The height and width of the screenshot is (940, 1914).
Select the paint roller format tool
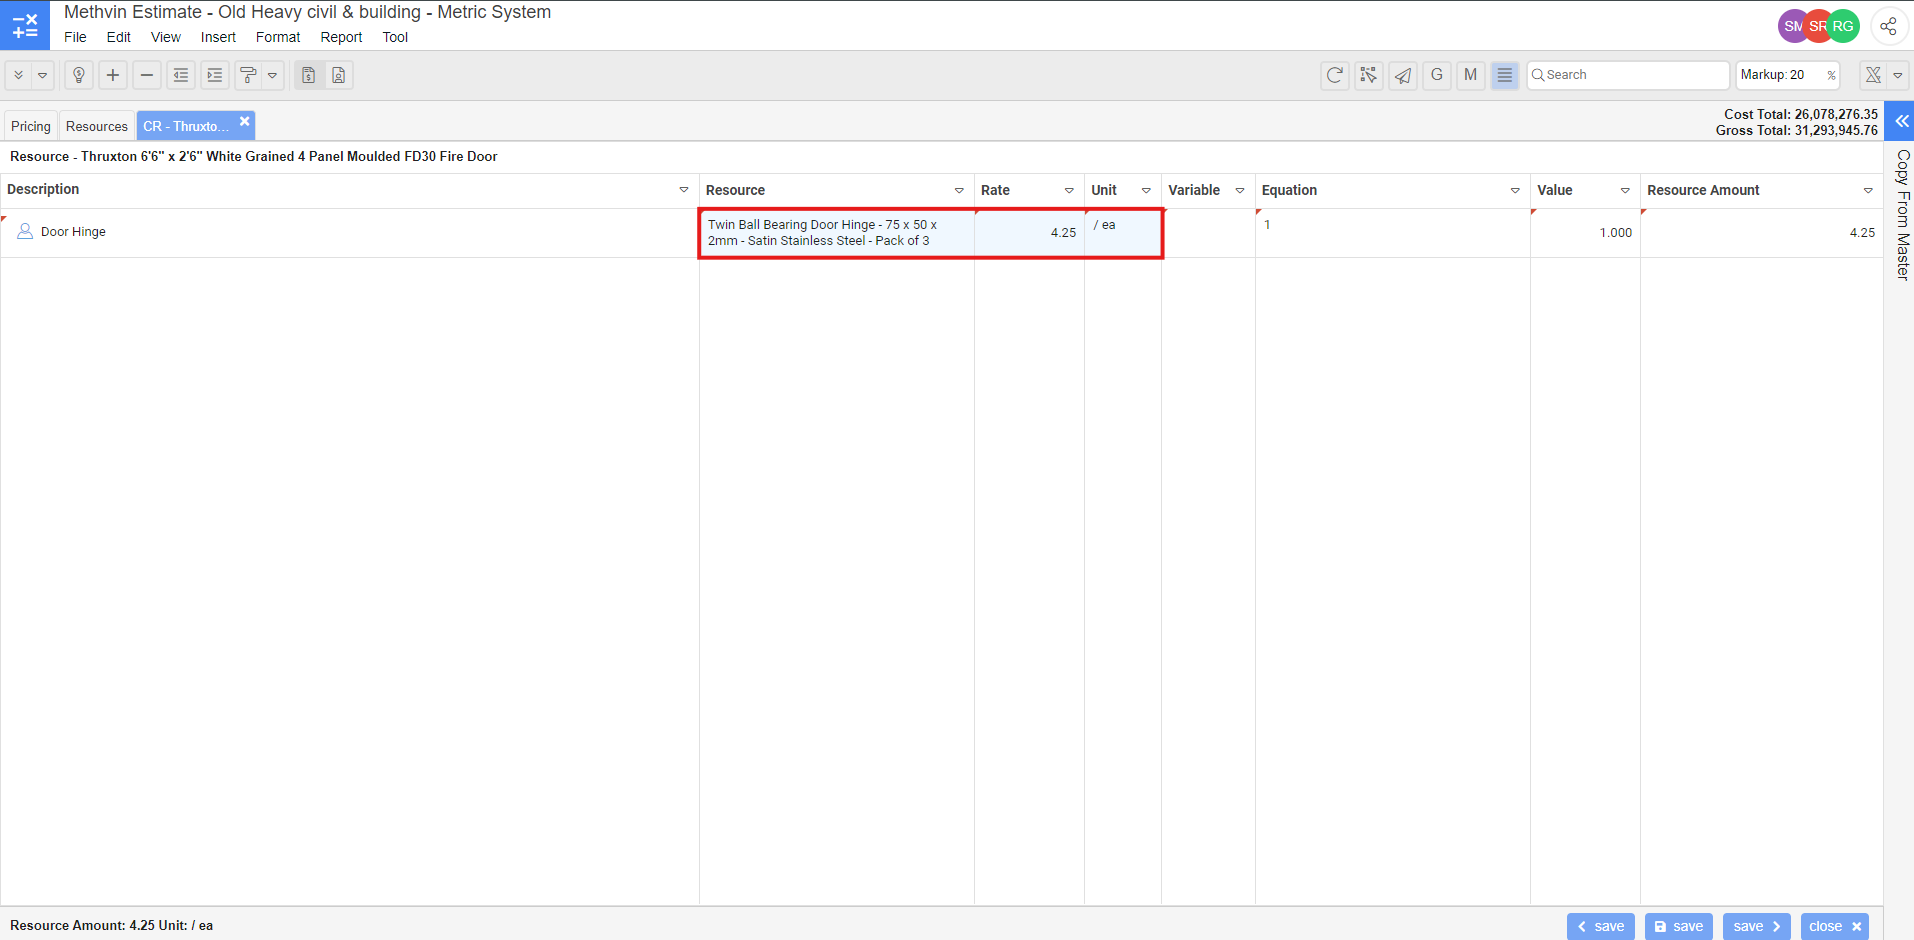249,75
